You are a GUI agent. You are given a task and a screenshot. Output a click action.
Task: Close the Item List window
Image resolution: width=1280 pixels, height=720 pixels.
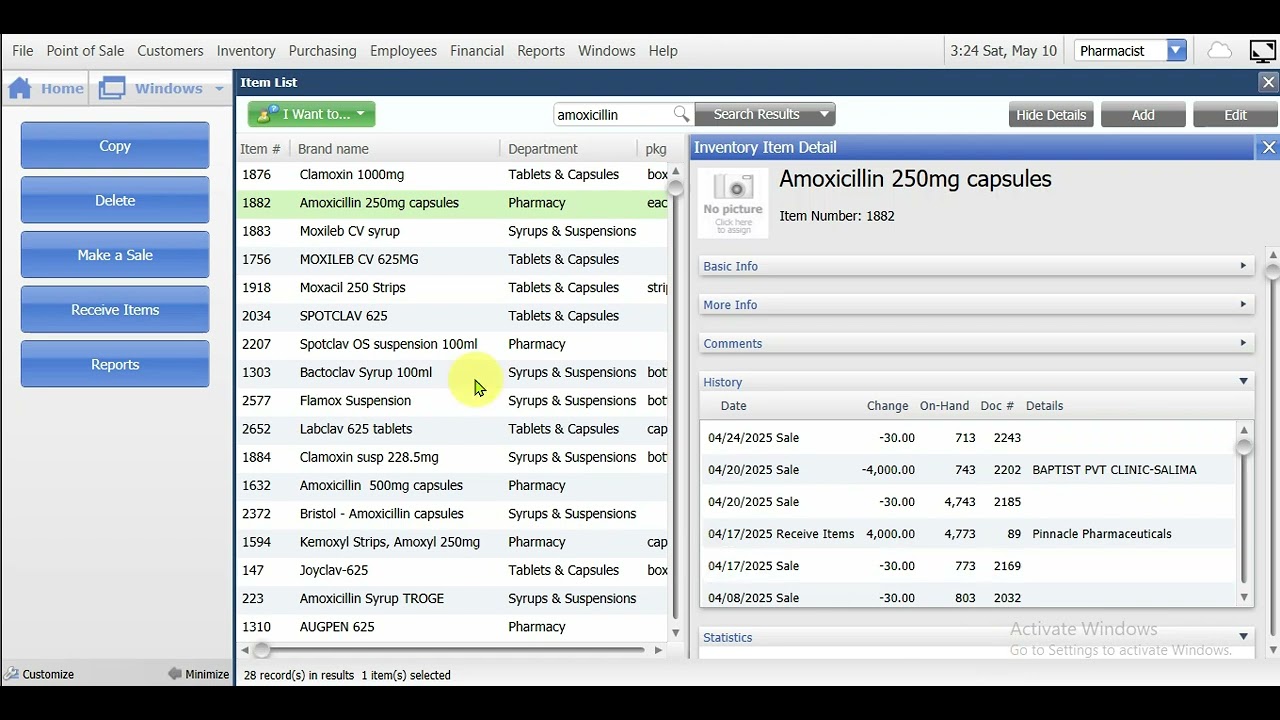[1268, 83]
